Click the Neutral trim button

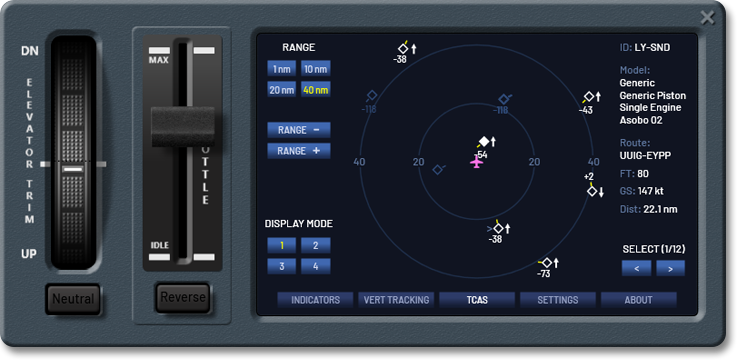tap(73, 299)
